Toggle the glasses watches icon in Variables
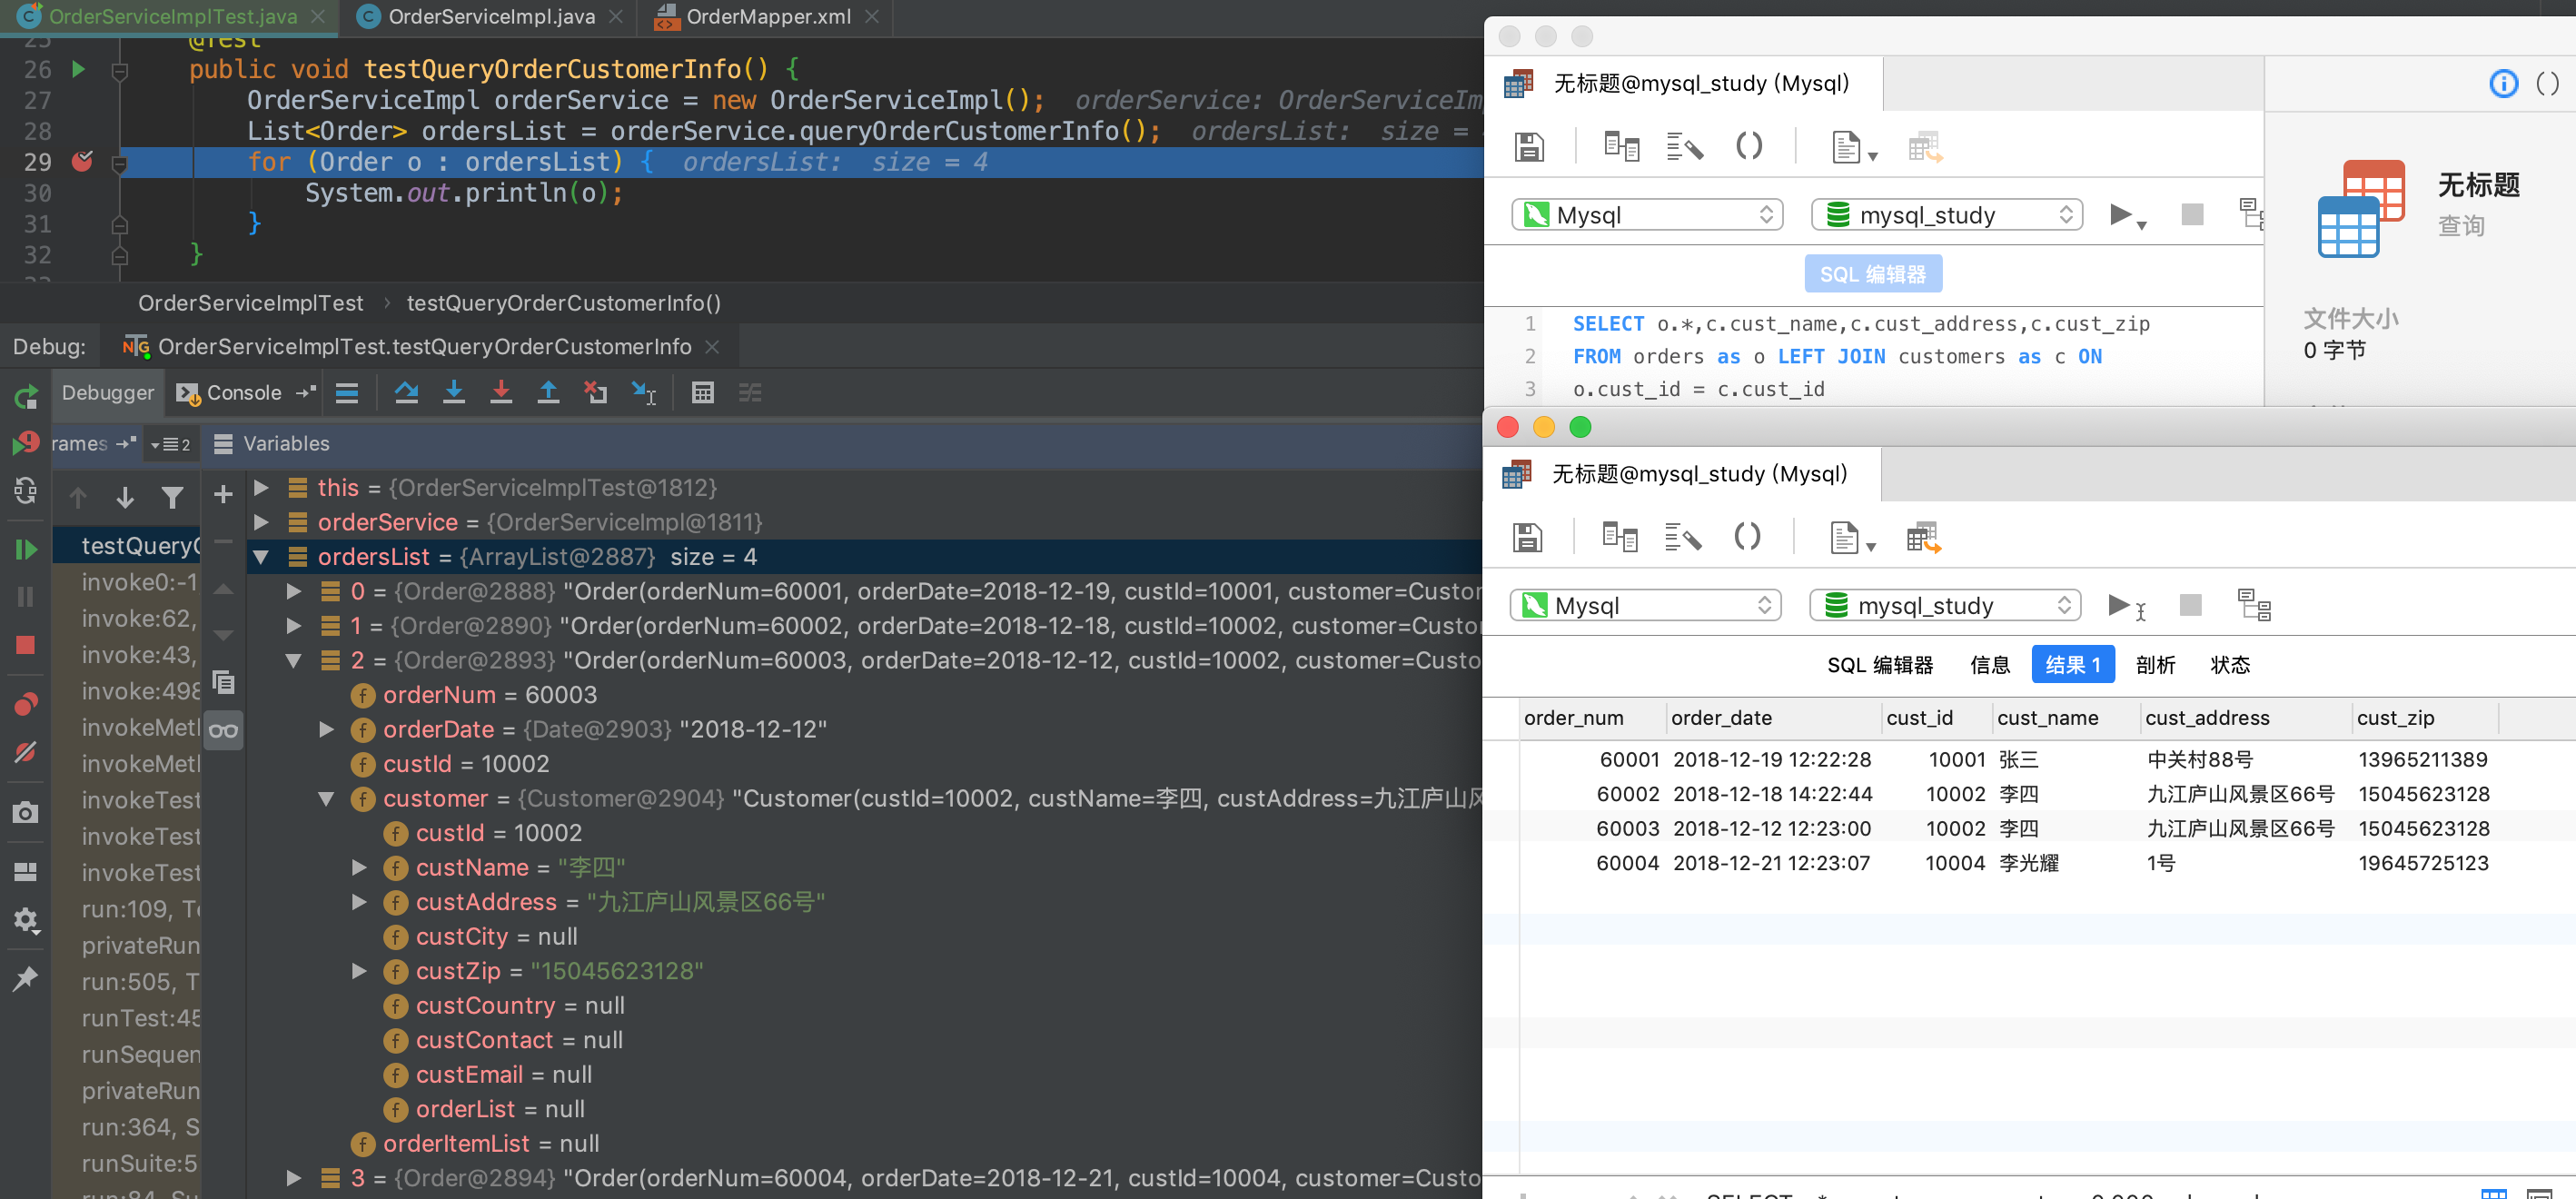This screenshot has height=1199, width=2576. (x=224, y=730)
